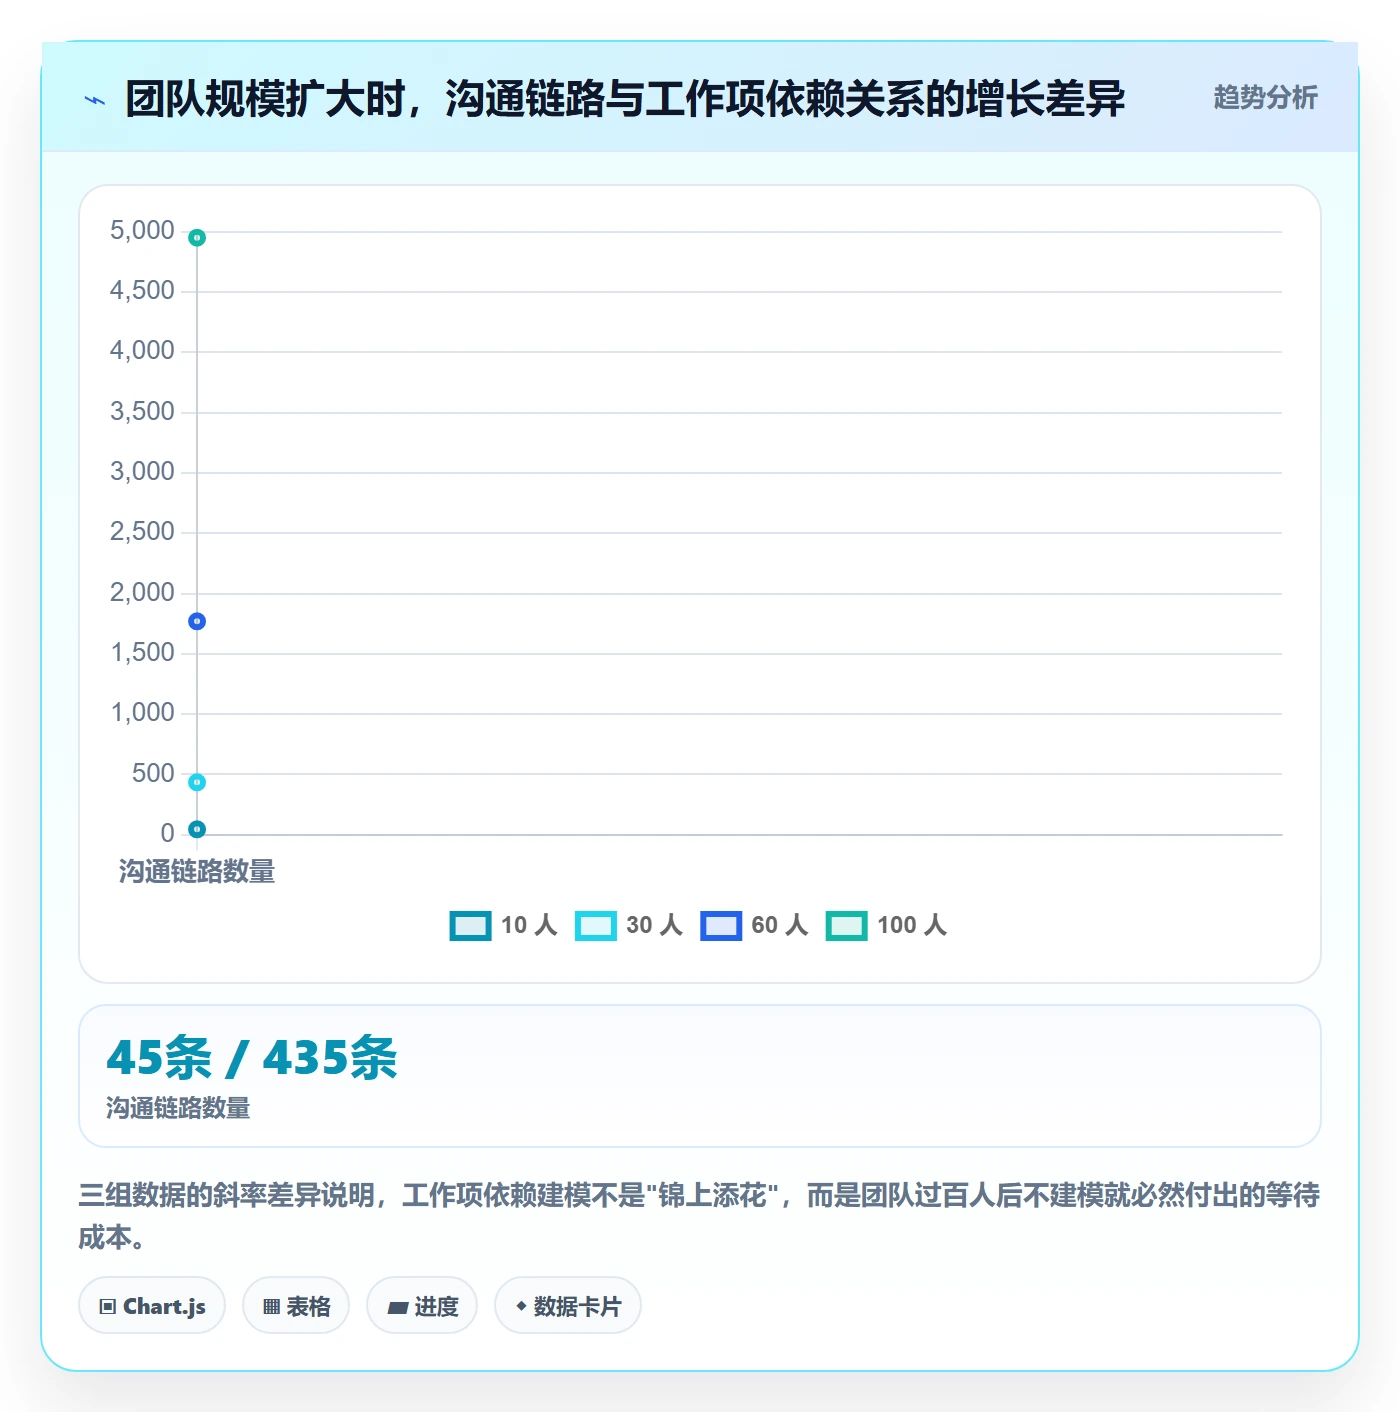This screenshot has height=1412, width=1400.
Task: Select the 进度 tag
Action: (x=422, y=1306)
